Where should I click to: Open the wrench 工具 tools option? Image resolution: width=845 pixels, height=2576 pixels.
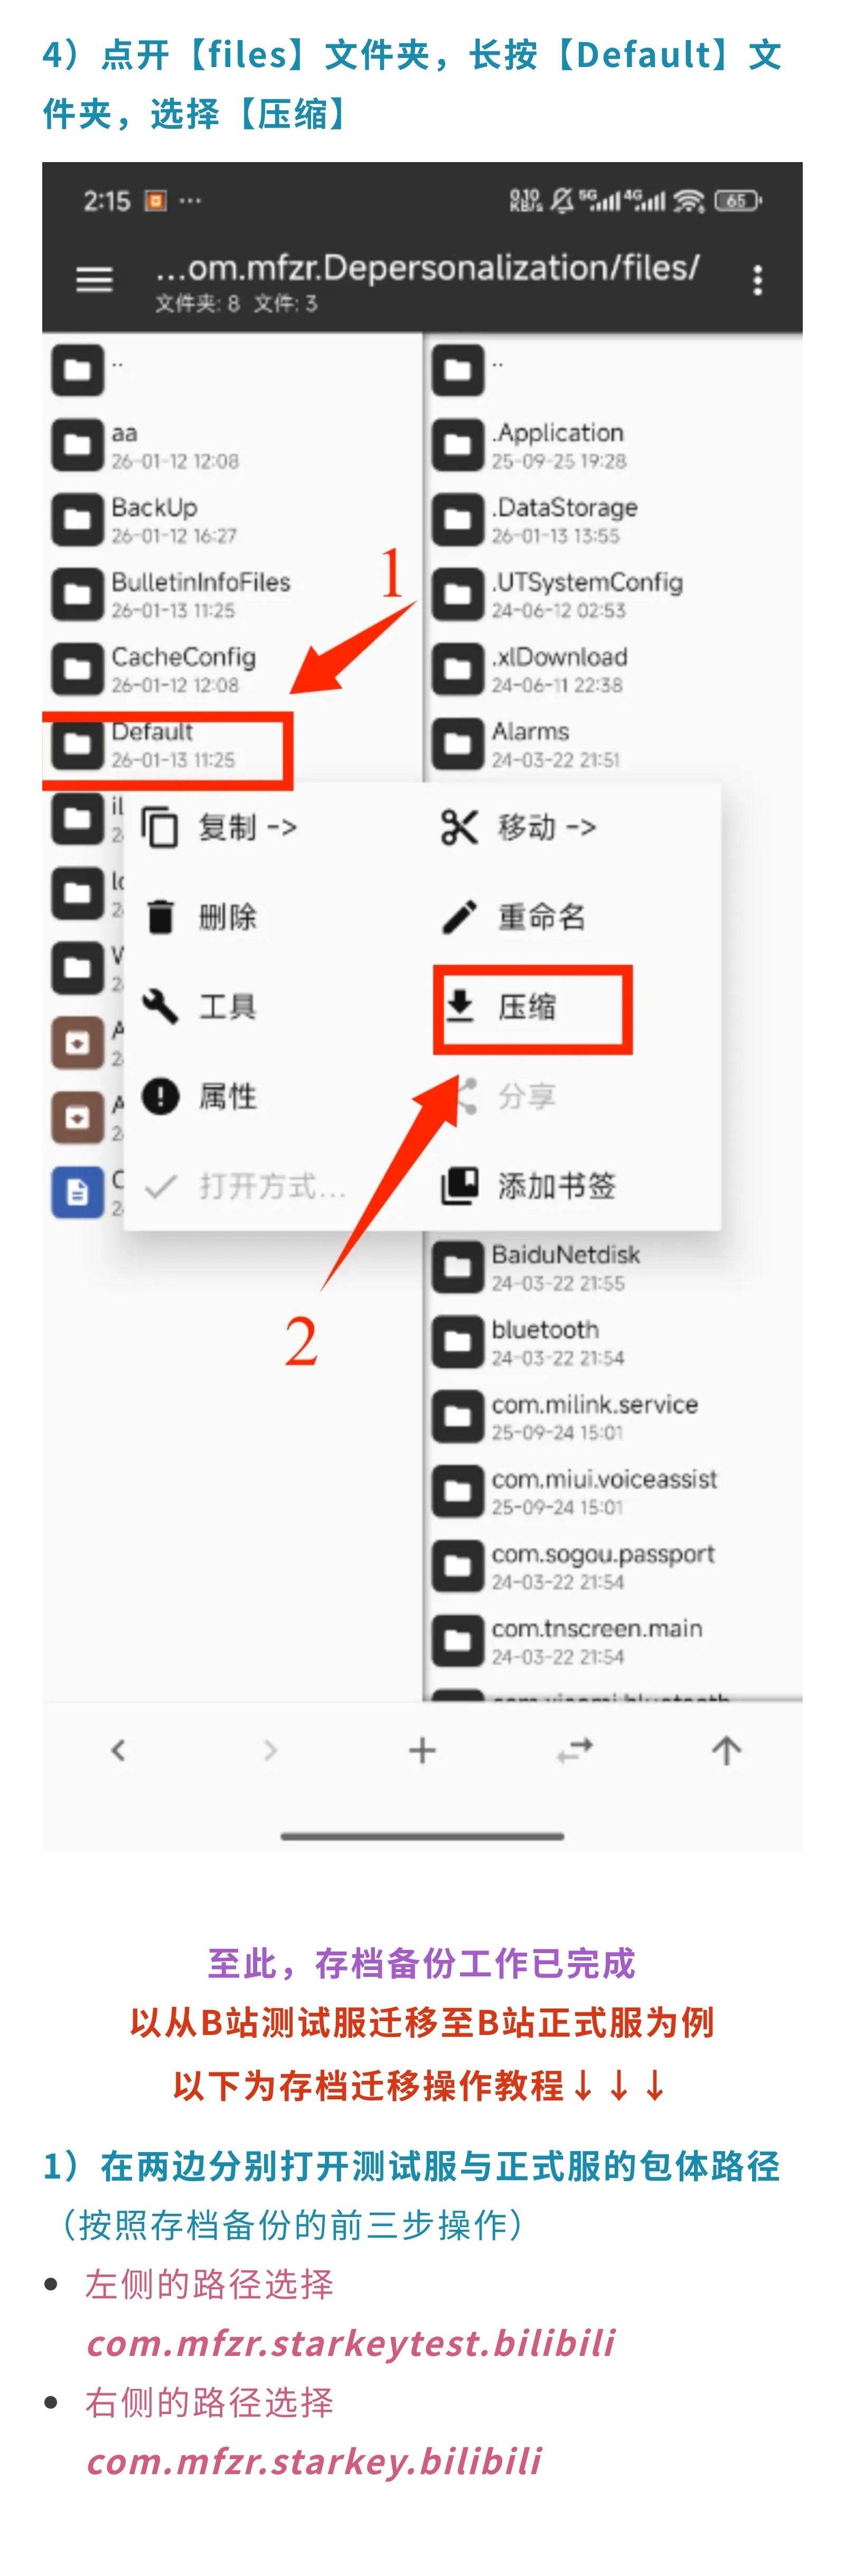pos(200,1006)
